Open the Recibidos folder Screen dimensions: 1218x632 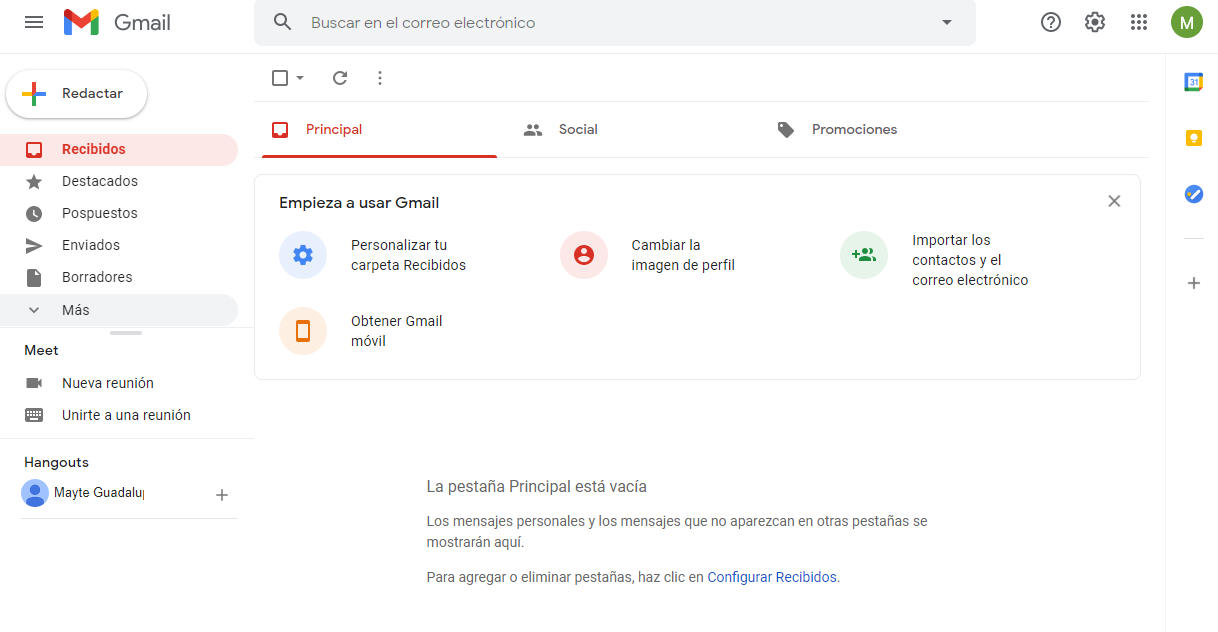119,149
